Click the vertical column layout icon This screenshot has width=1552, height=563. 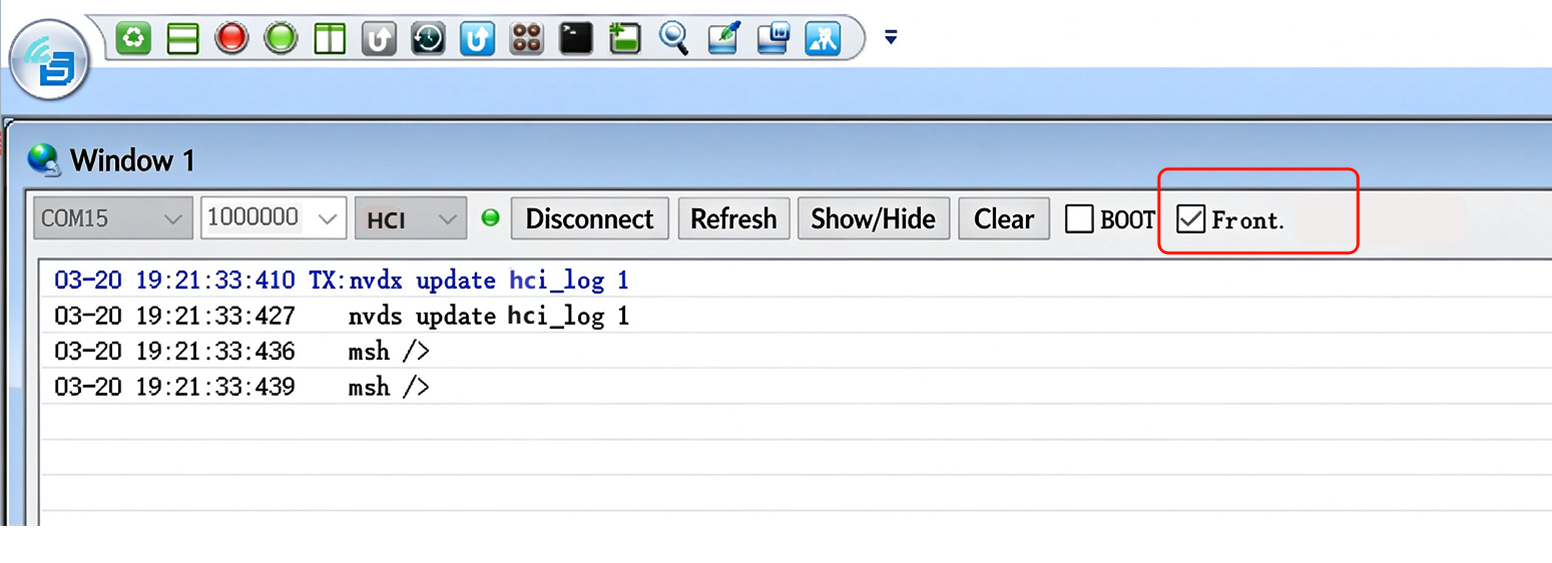coord(330,39)
